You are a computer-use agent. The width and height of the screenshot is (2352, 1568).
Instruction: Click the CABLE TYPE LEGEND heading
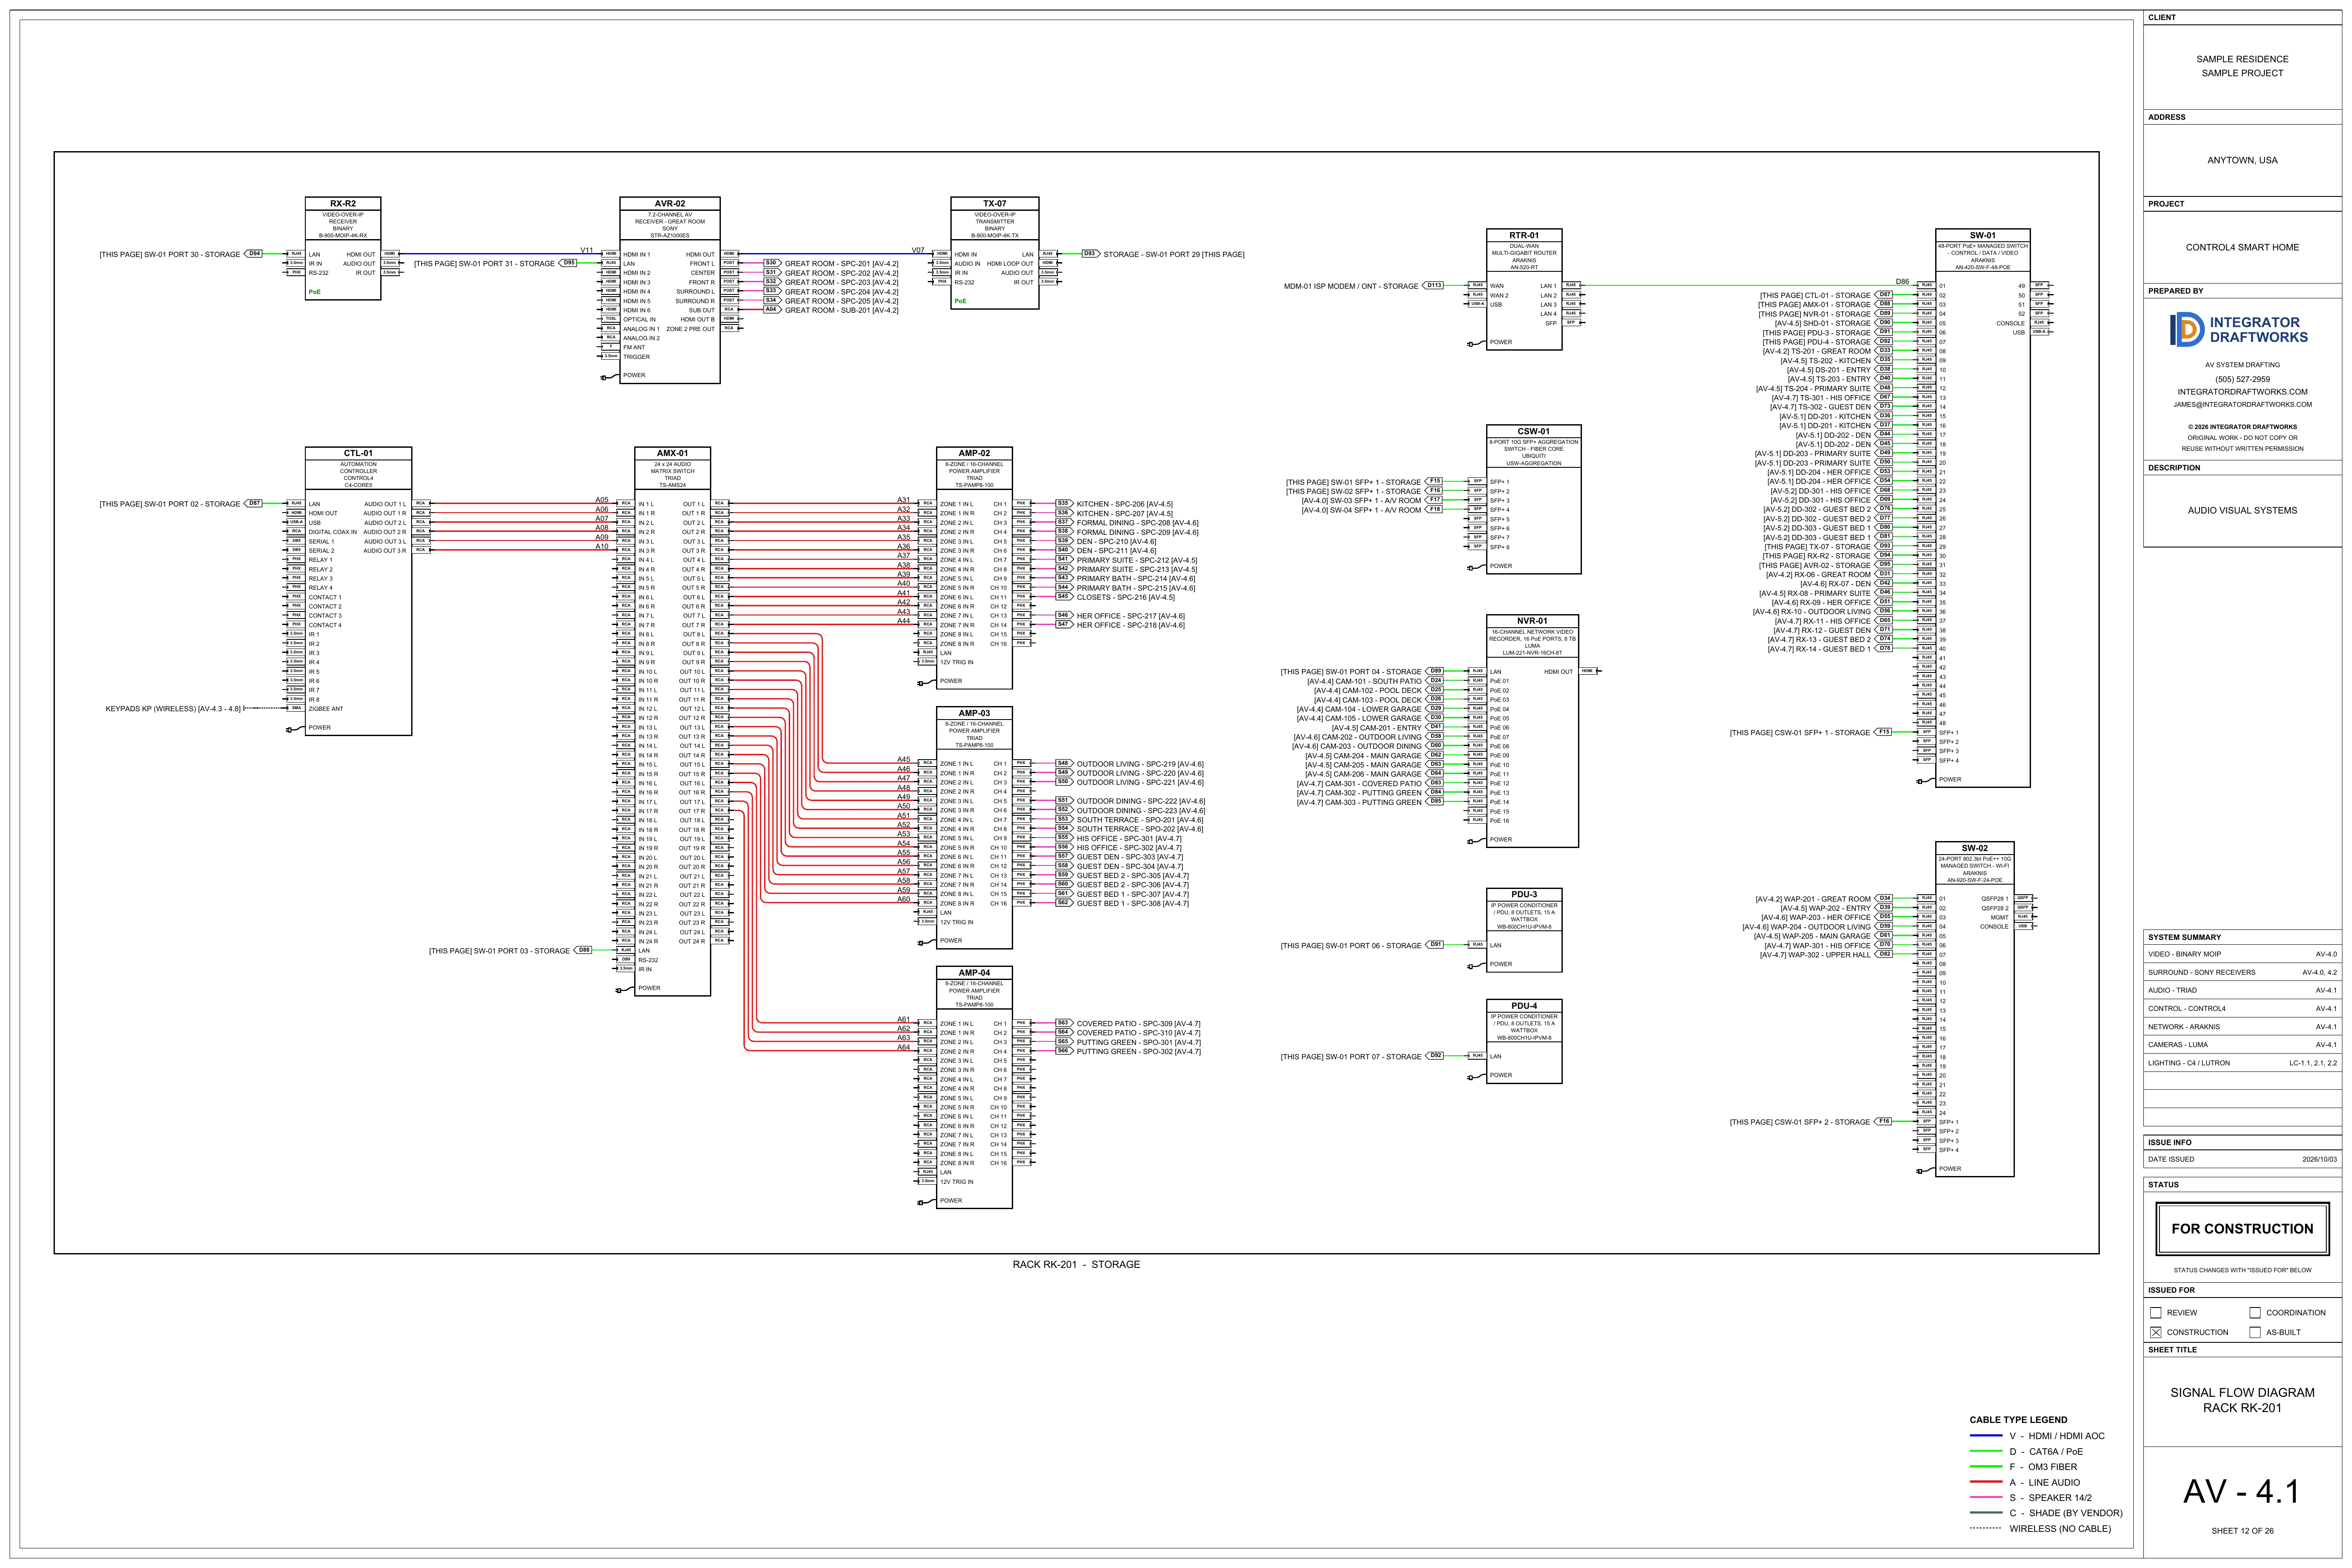[x=2018, y=1419]
